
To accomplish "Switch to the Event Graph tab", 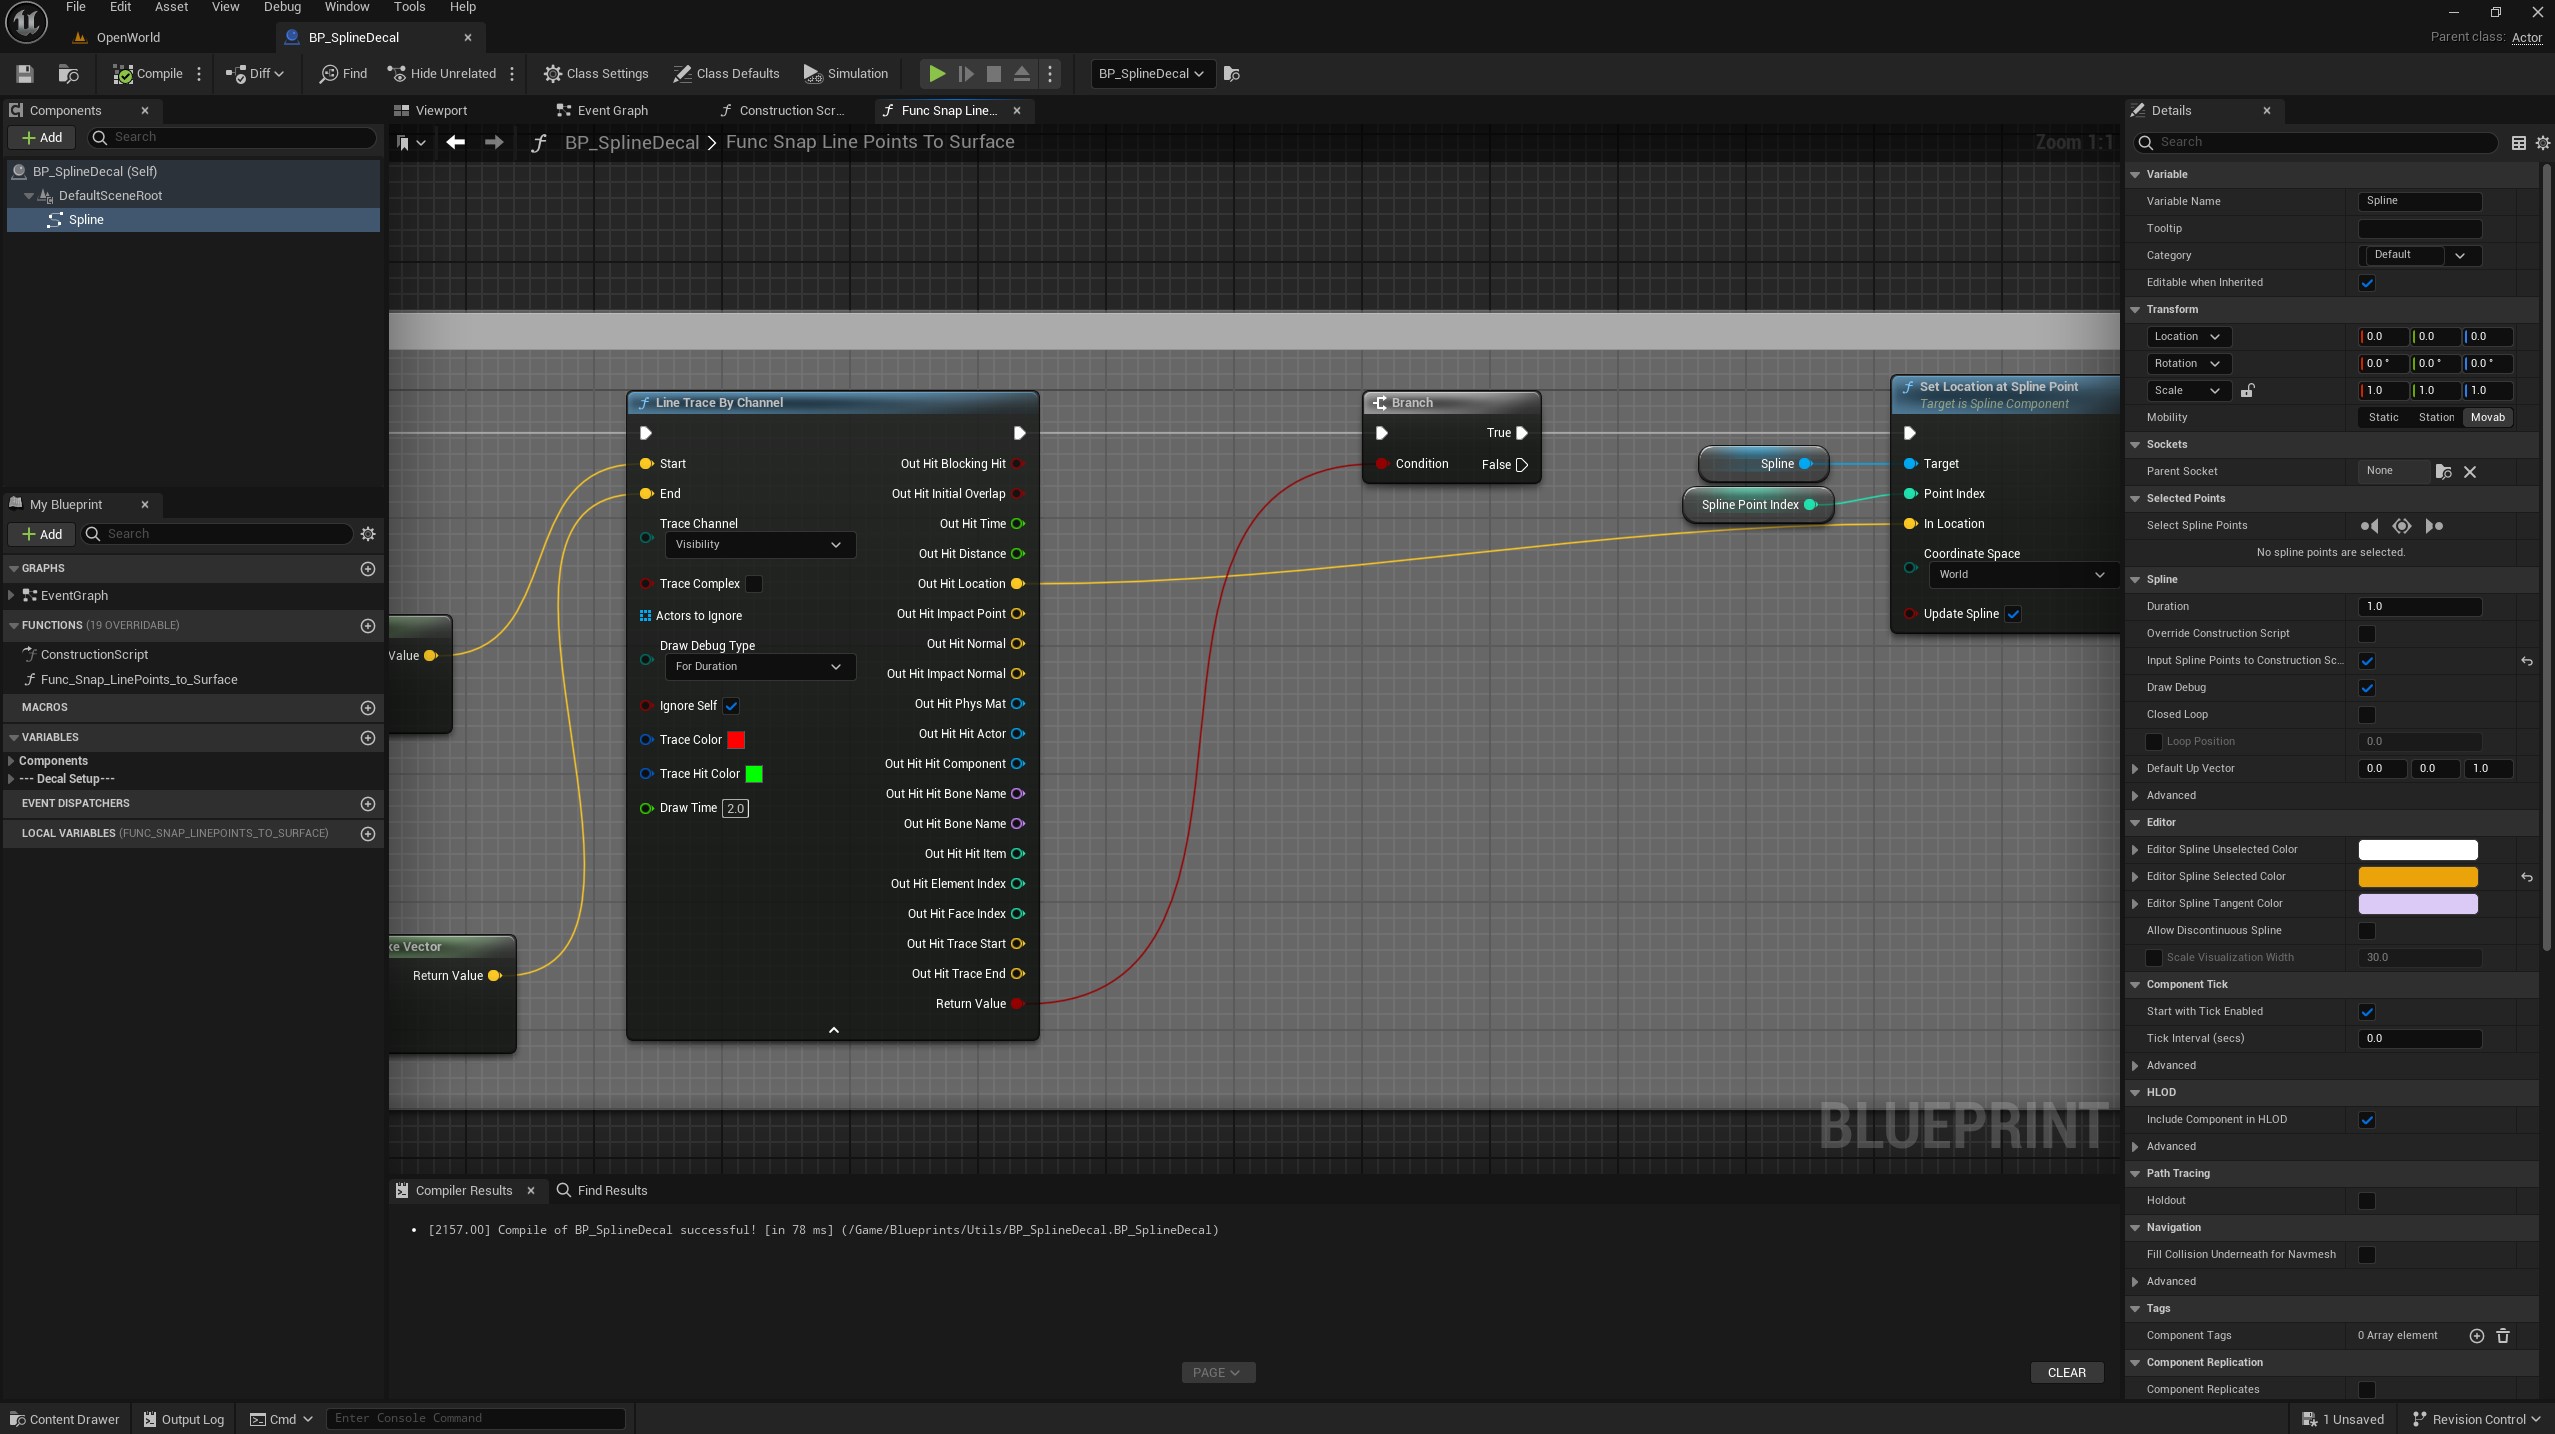I will 611,110.
